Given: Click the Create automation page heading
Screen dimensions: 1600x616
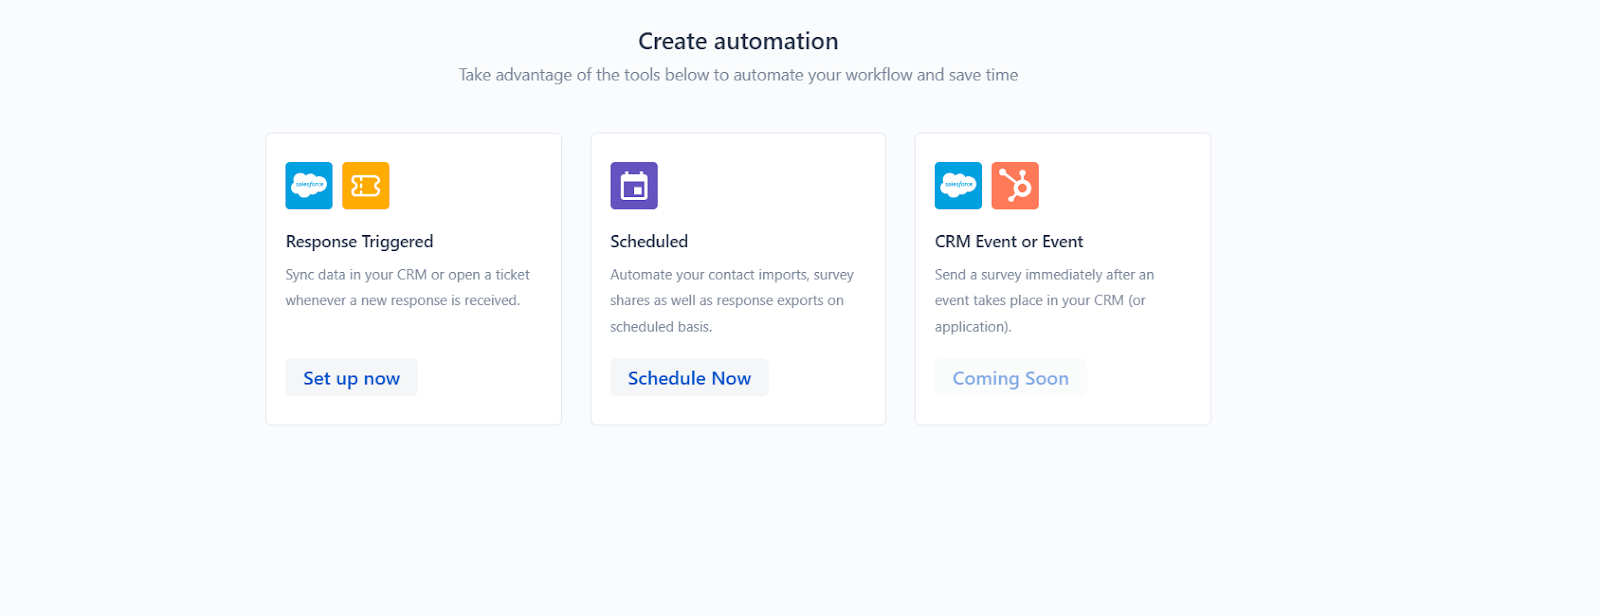Looking at the screenshot, I should [x=738, y=41].
